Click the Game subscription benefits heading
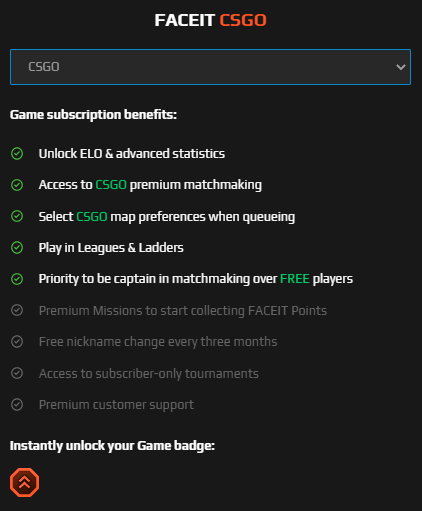422x511 pixels. tap(93, 115)
